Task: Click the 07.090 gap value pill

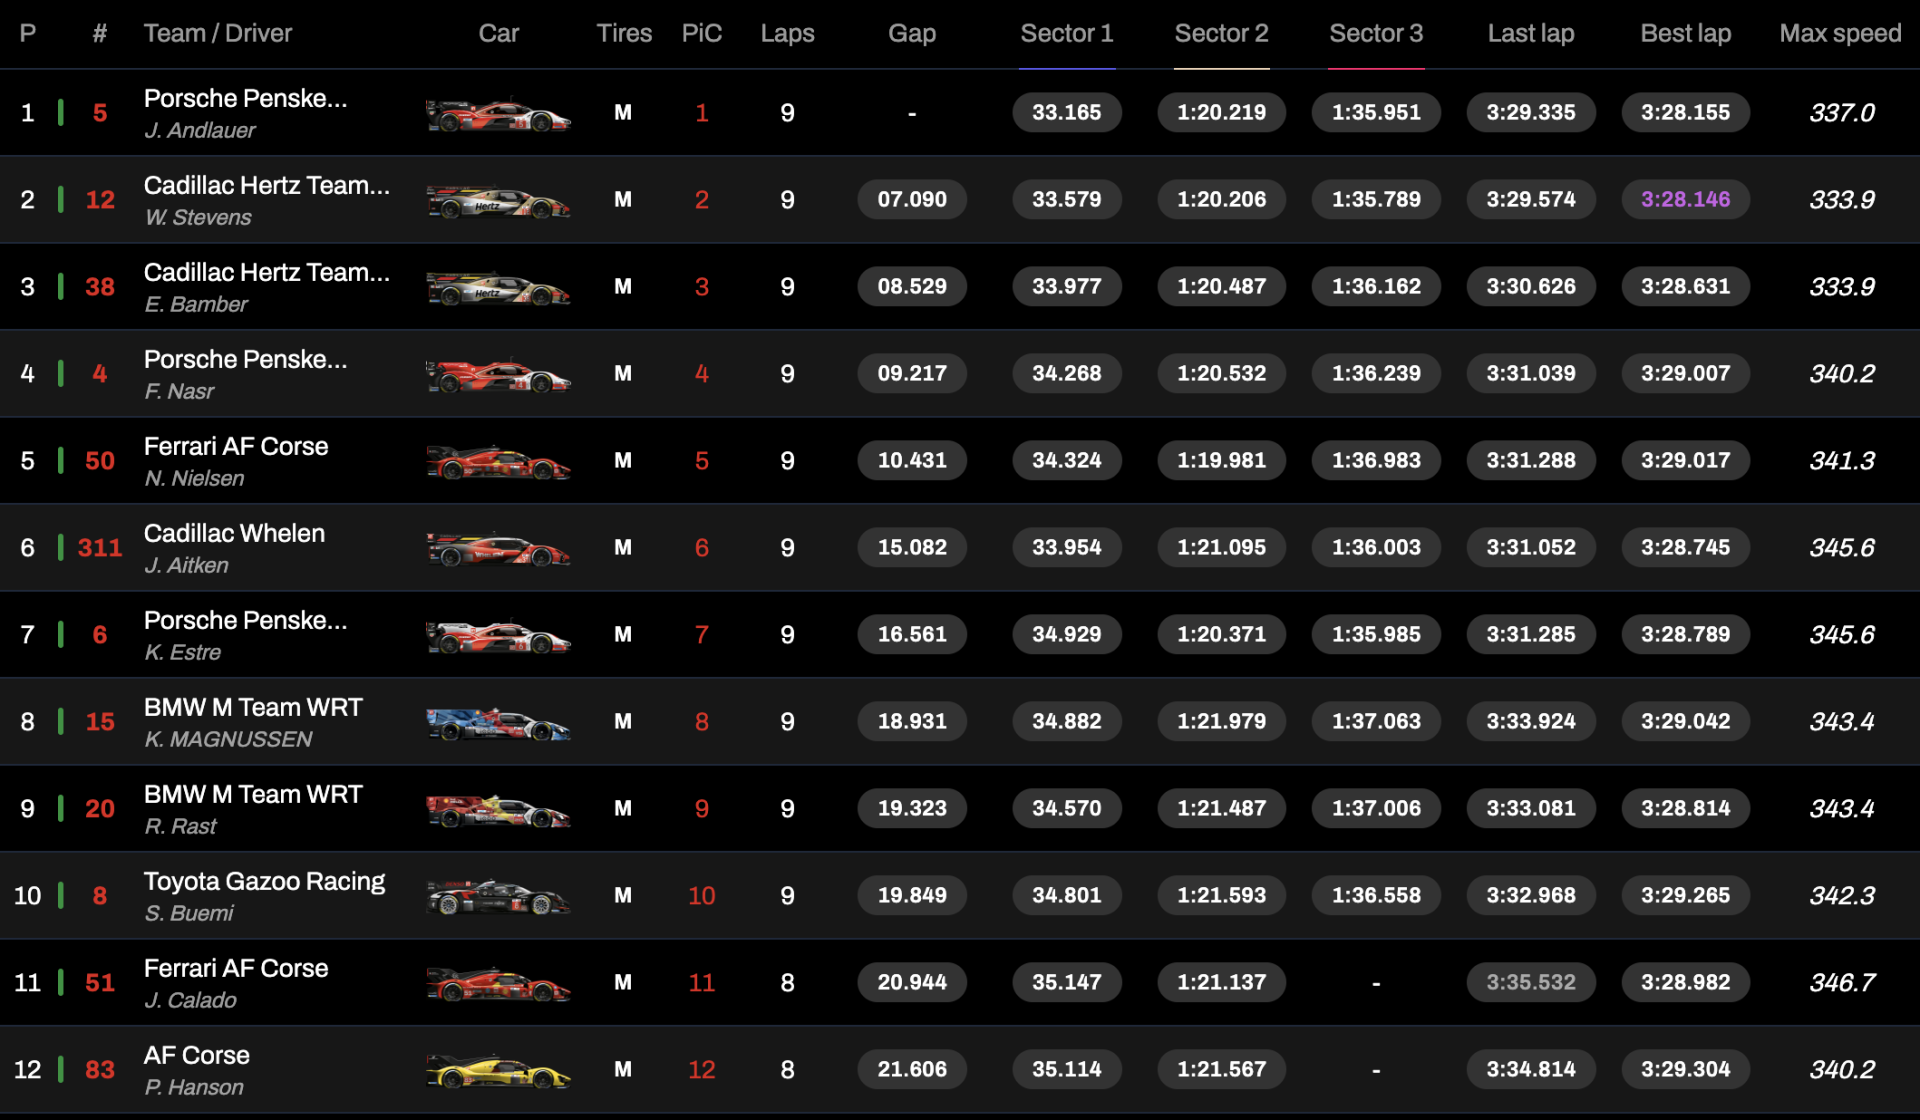Action: [912, 199]
